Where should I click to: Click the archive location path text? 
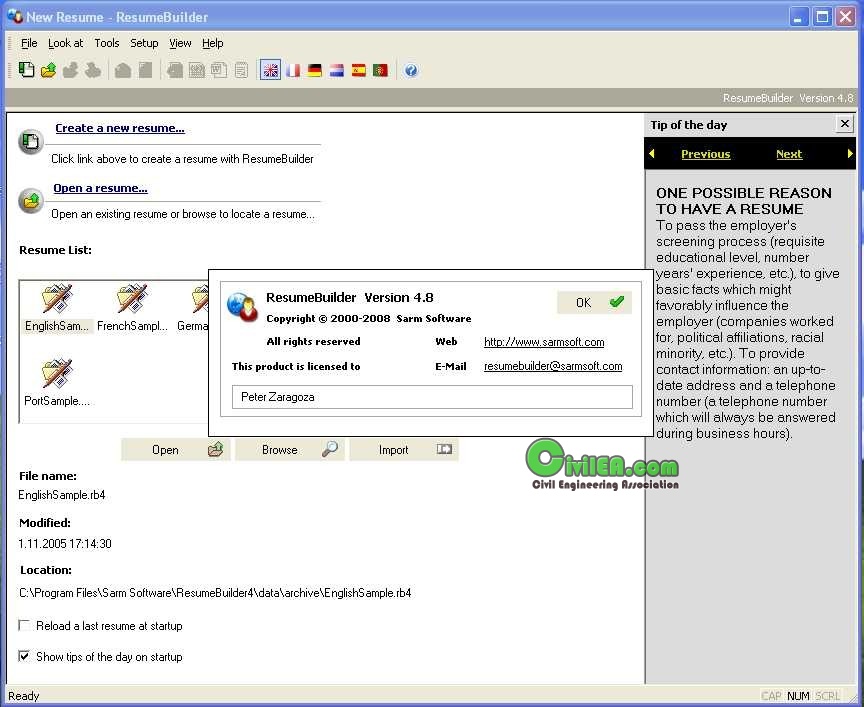pos(215,593)
